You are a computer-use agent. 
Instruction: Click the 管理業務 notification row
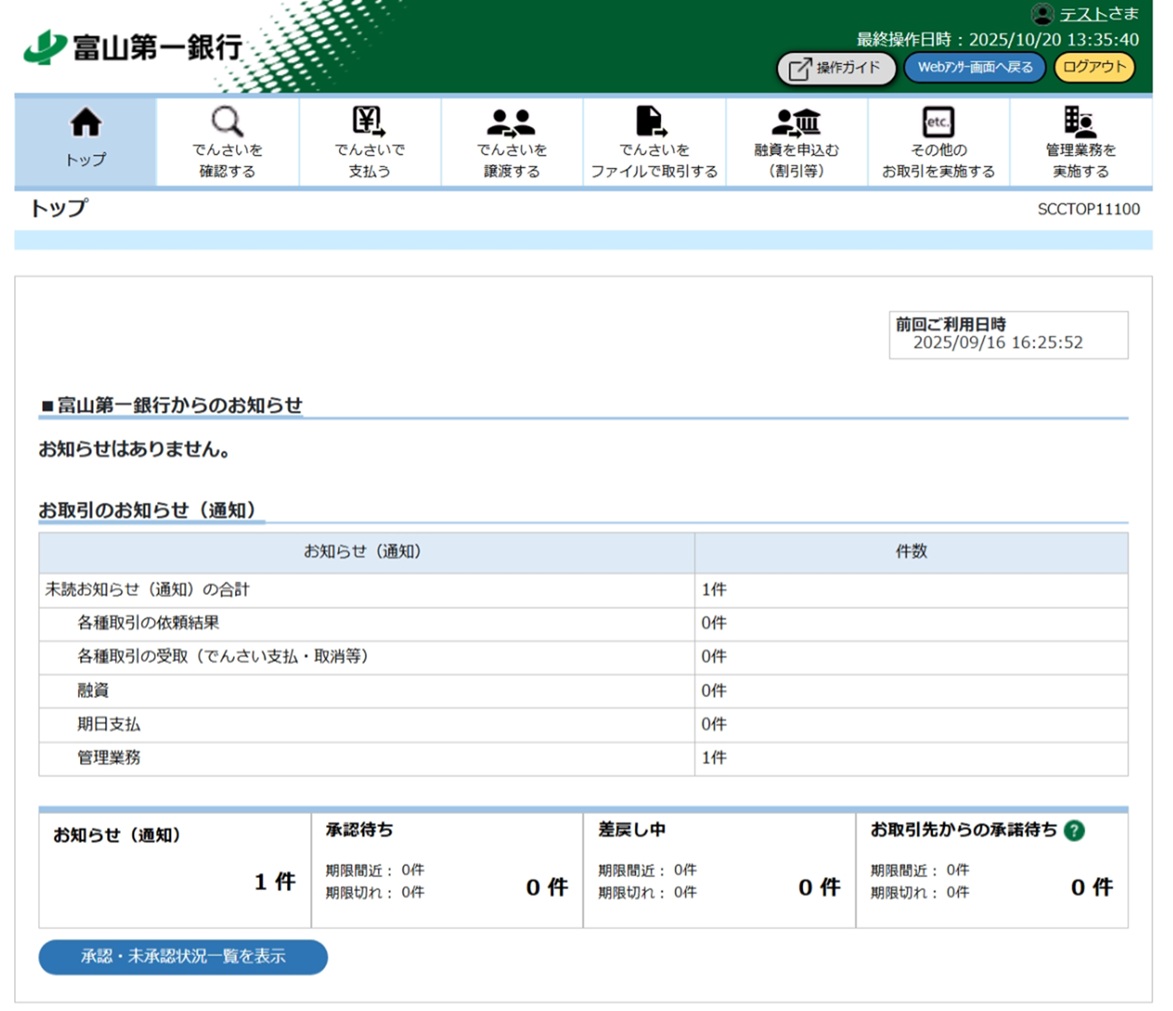click(110, 758)
